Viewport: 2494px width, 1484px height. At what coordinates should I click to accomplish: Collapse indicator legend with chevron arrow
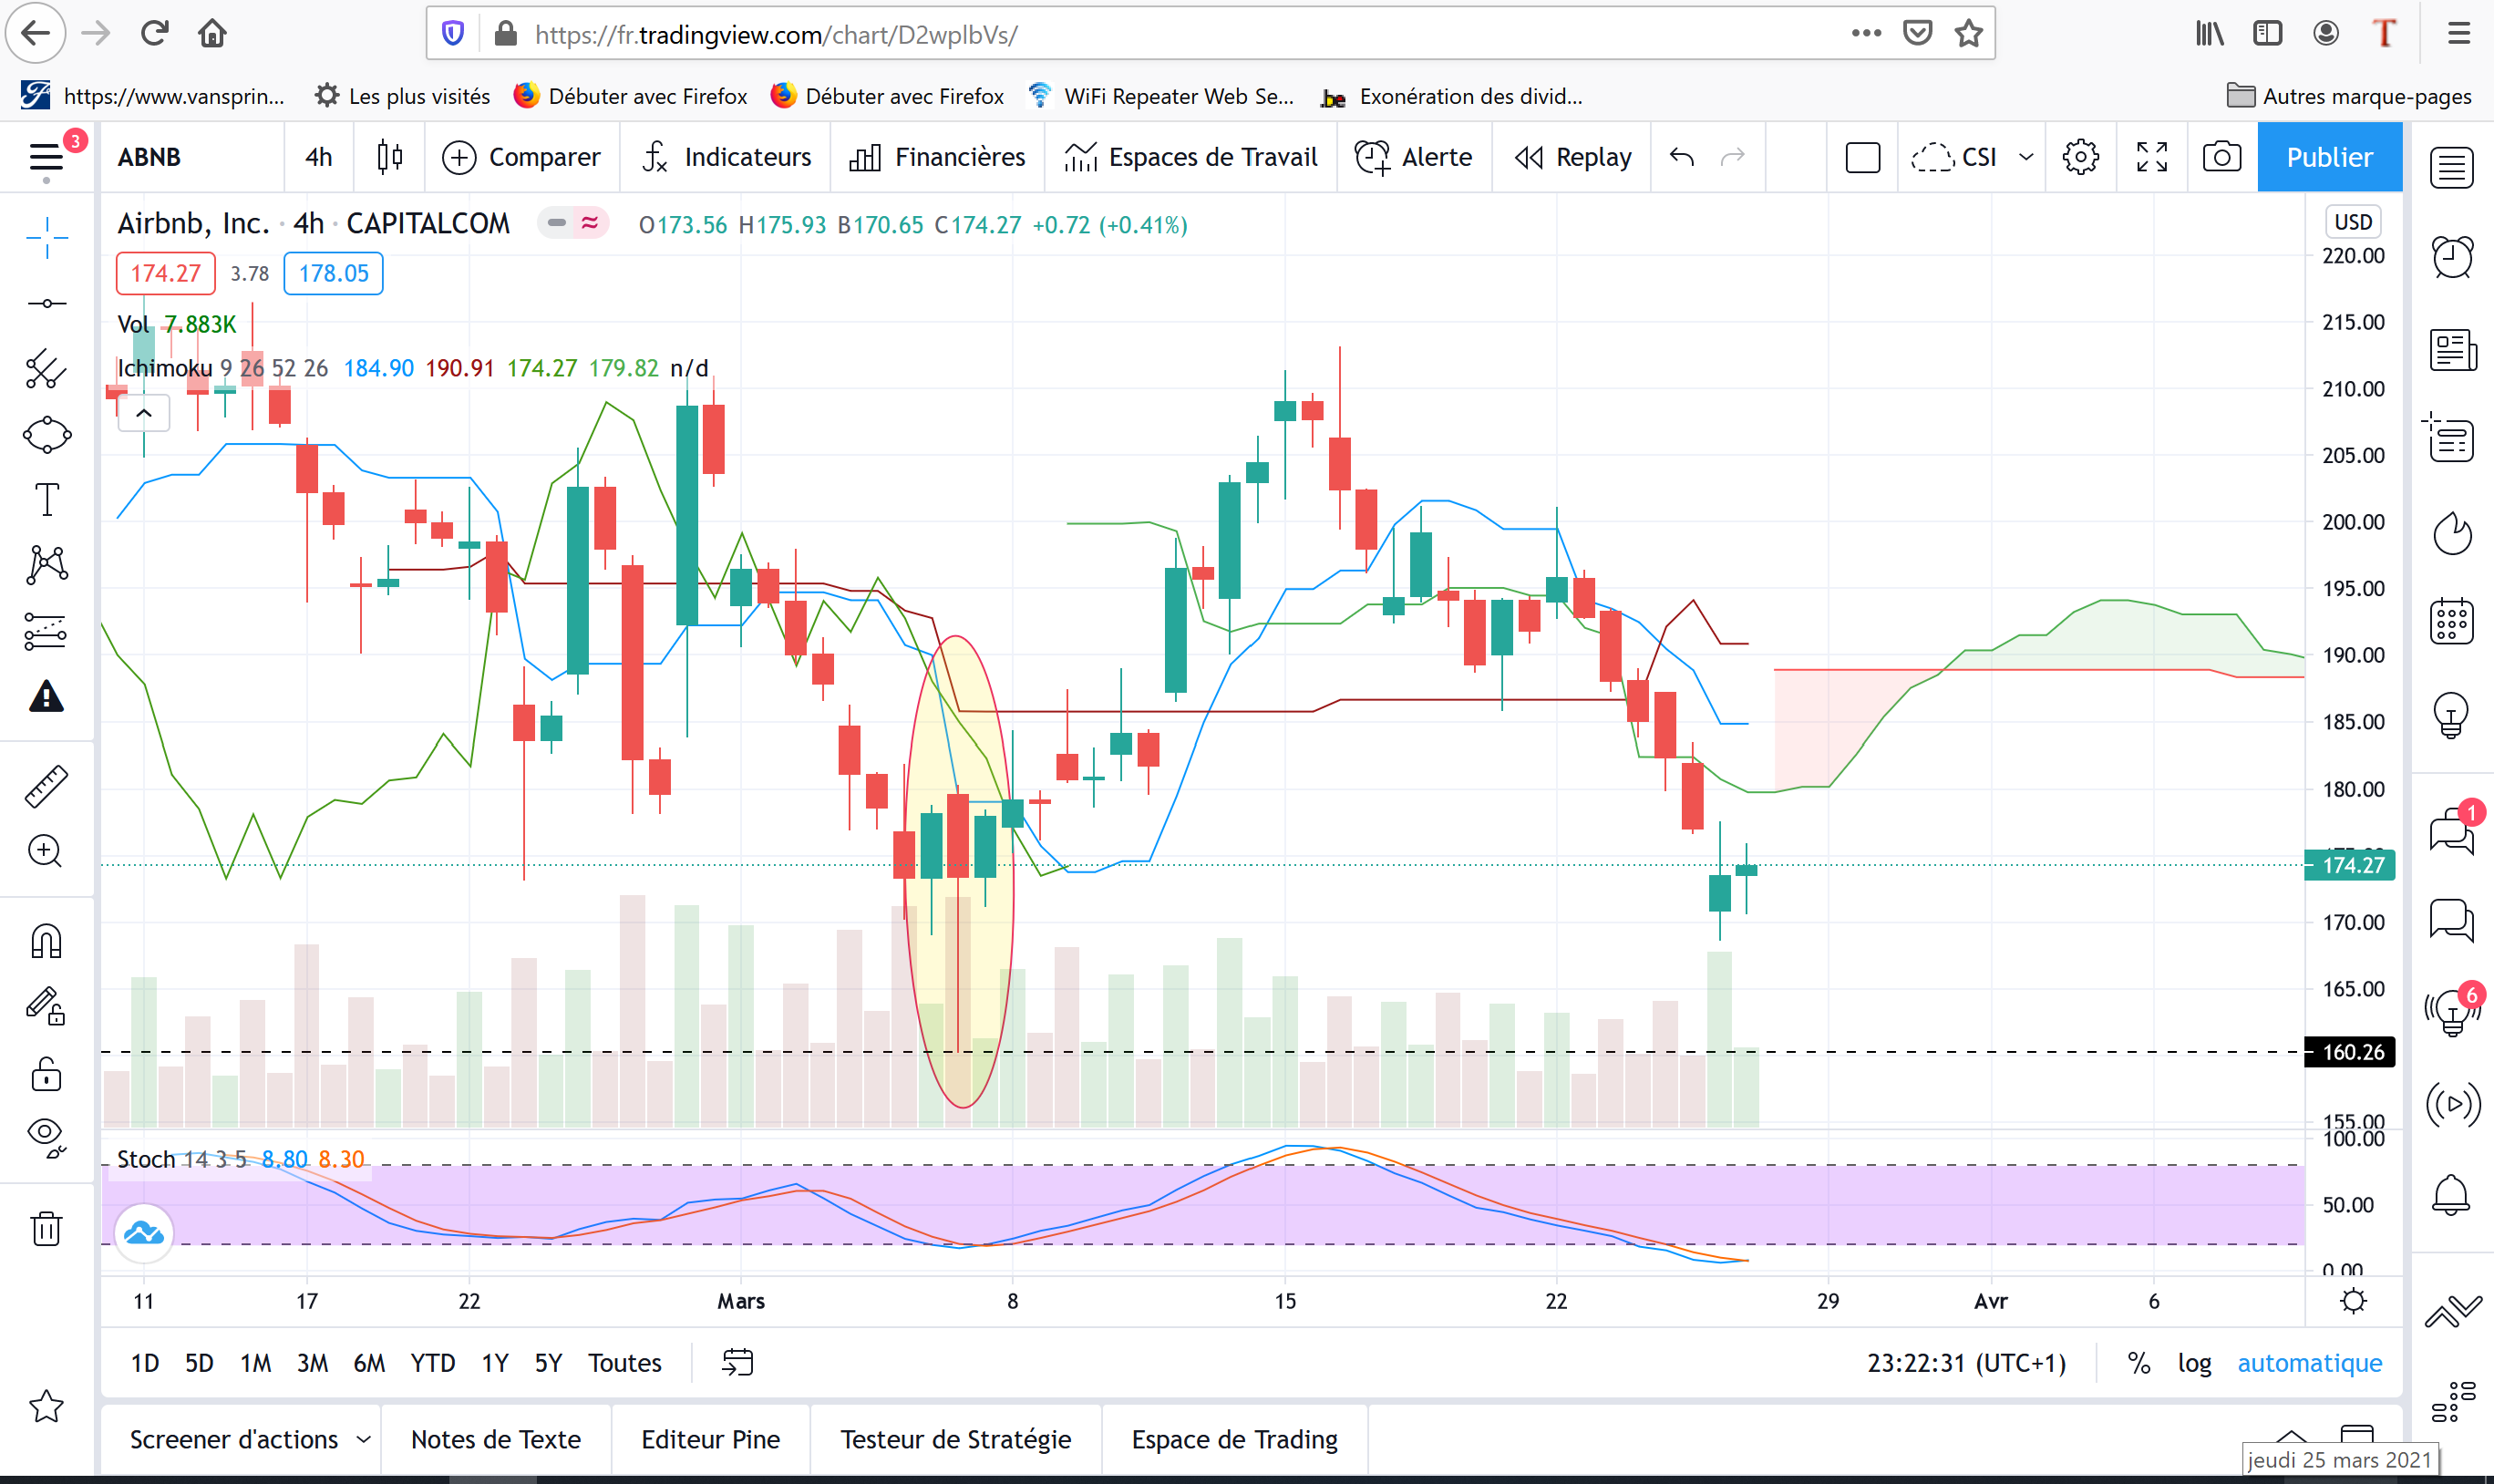pos(144,413)
